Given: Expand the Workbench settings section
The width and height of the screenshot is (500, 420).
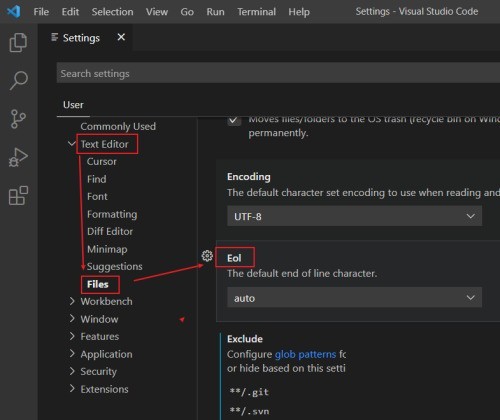Looking at the screenshot, I should point(72,301).
